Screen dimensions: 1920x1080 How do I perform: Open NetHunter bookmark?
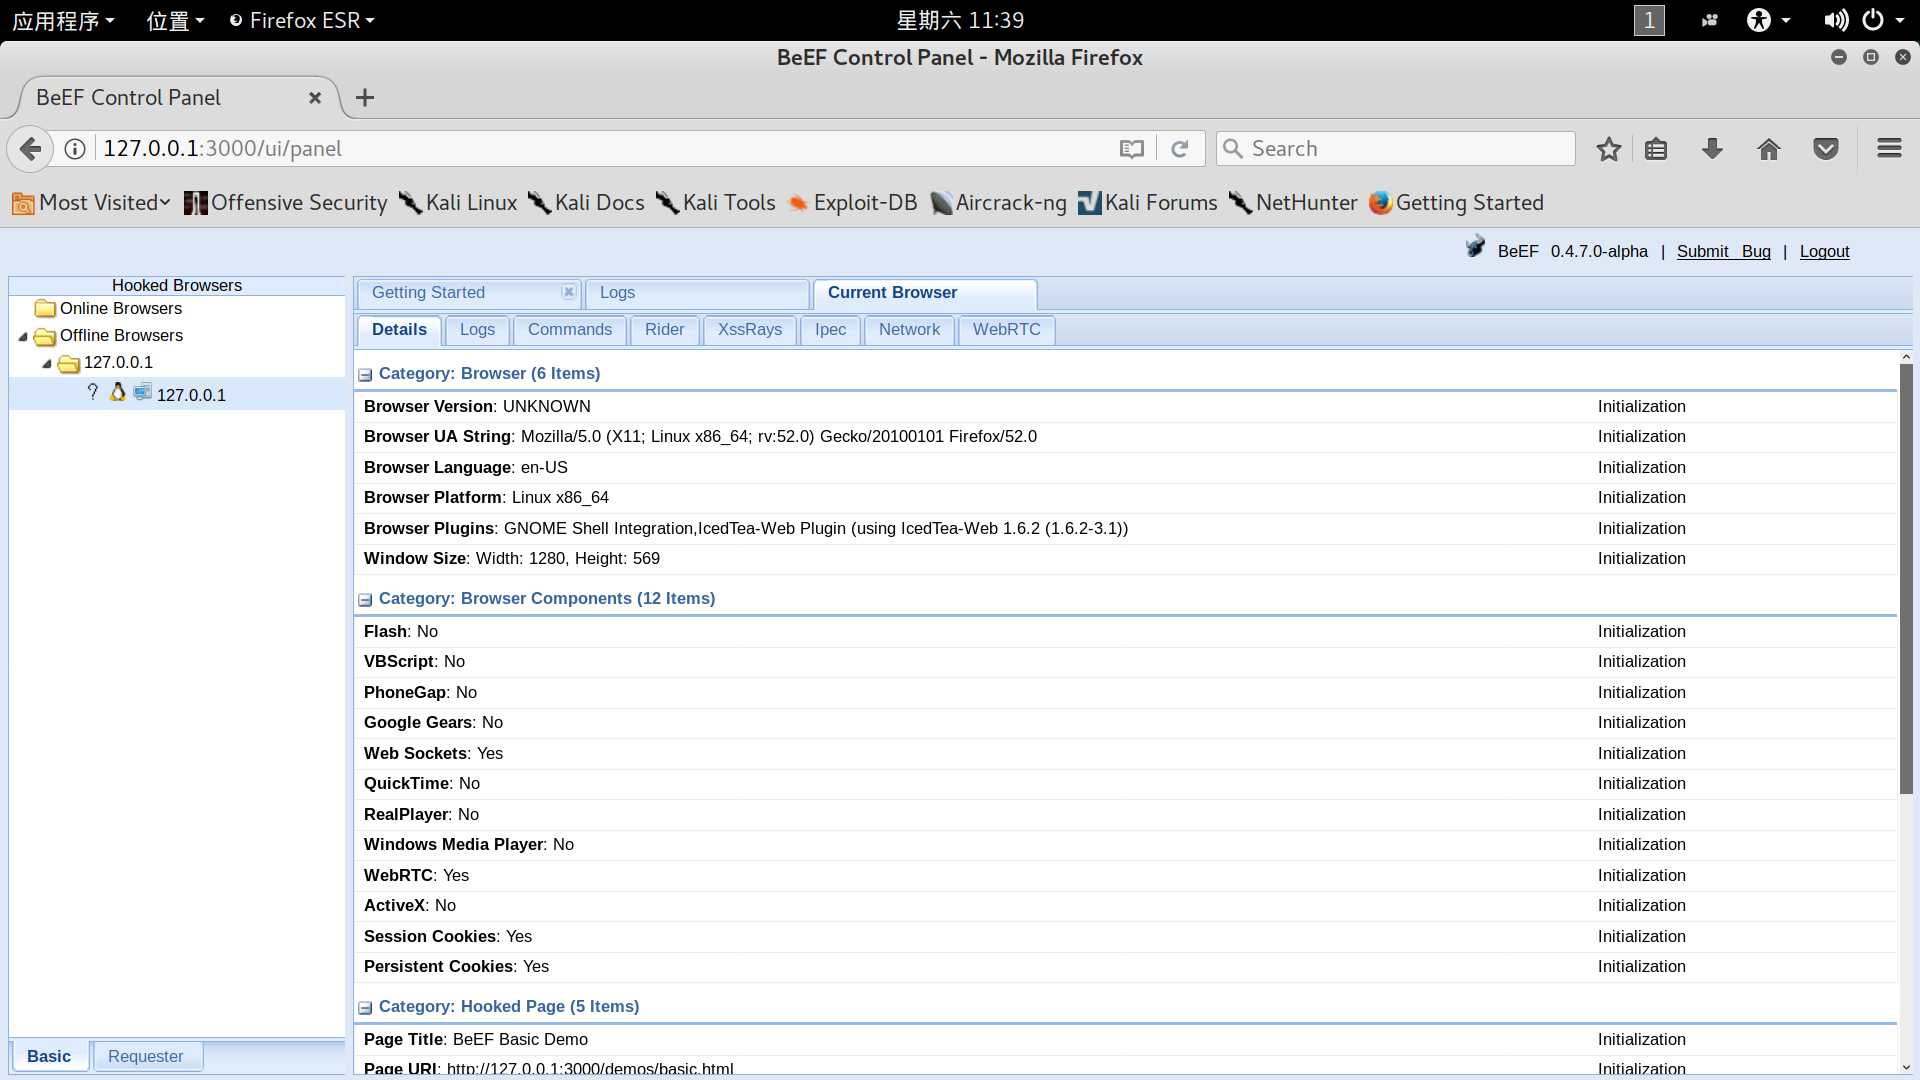pyautogui.click(x=1293, y=203)
